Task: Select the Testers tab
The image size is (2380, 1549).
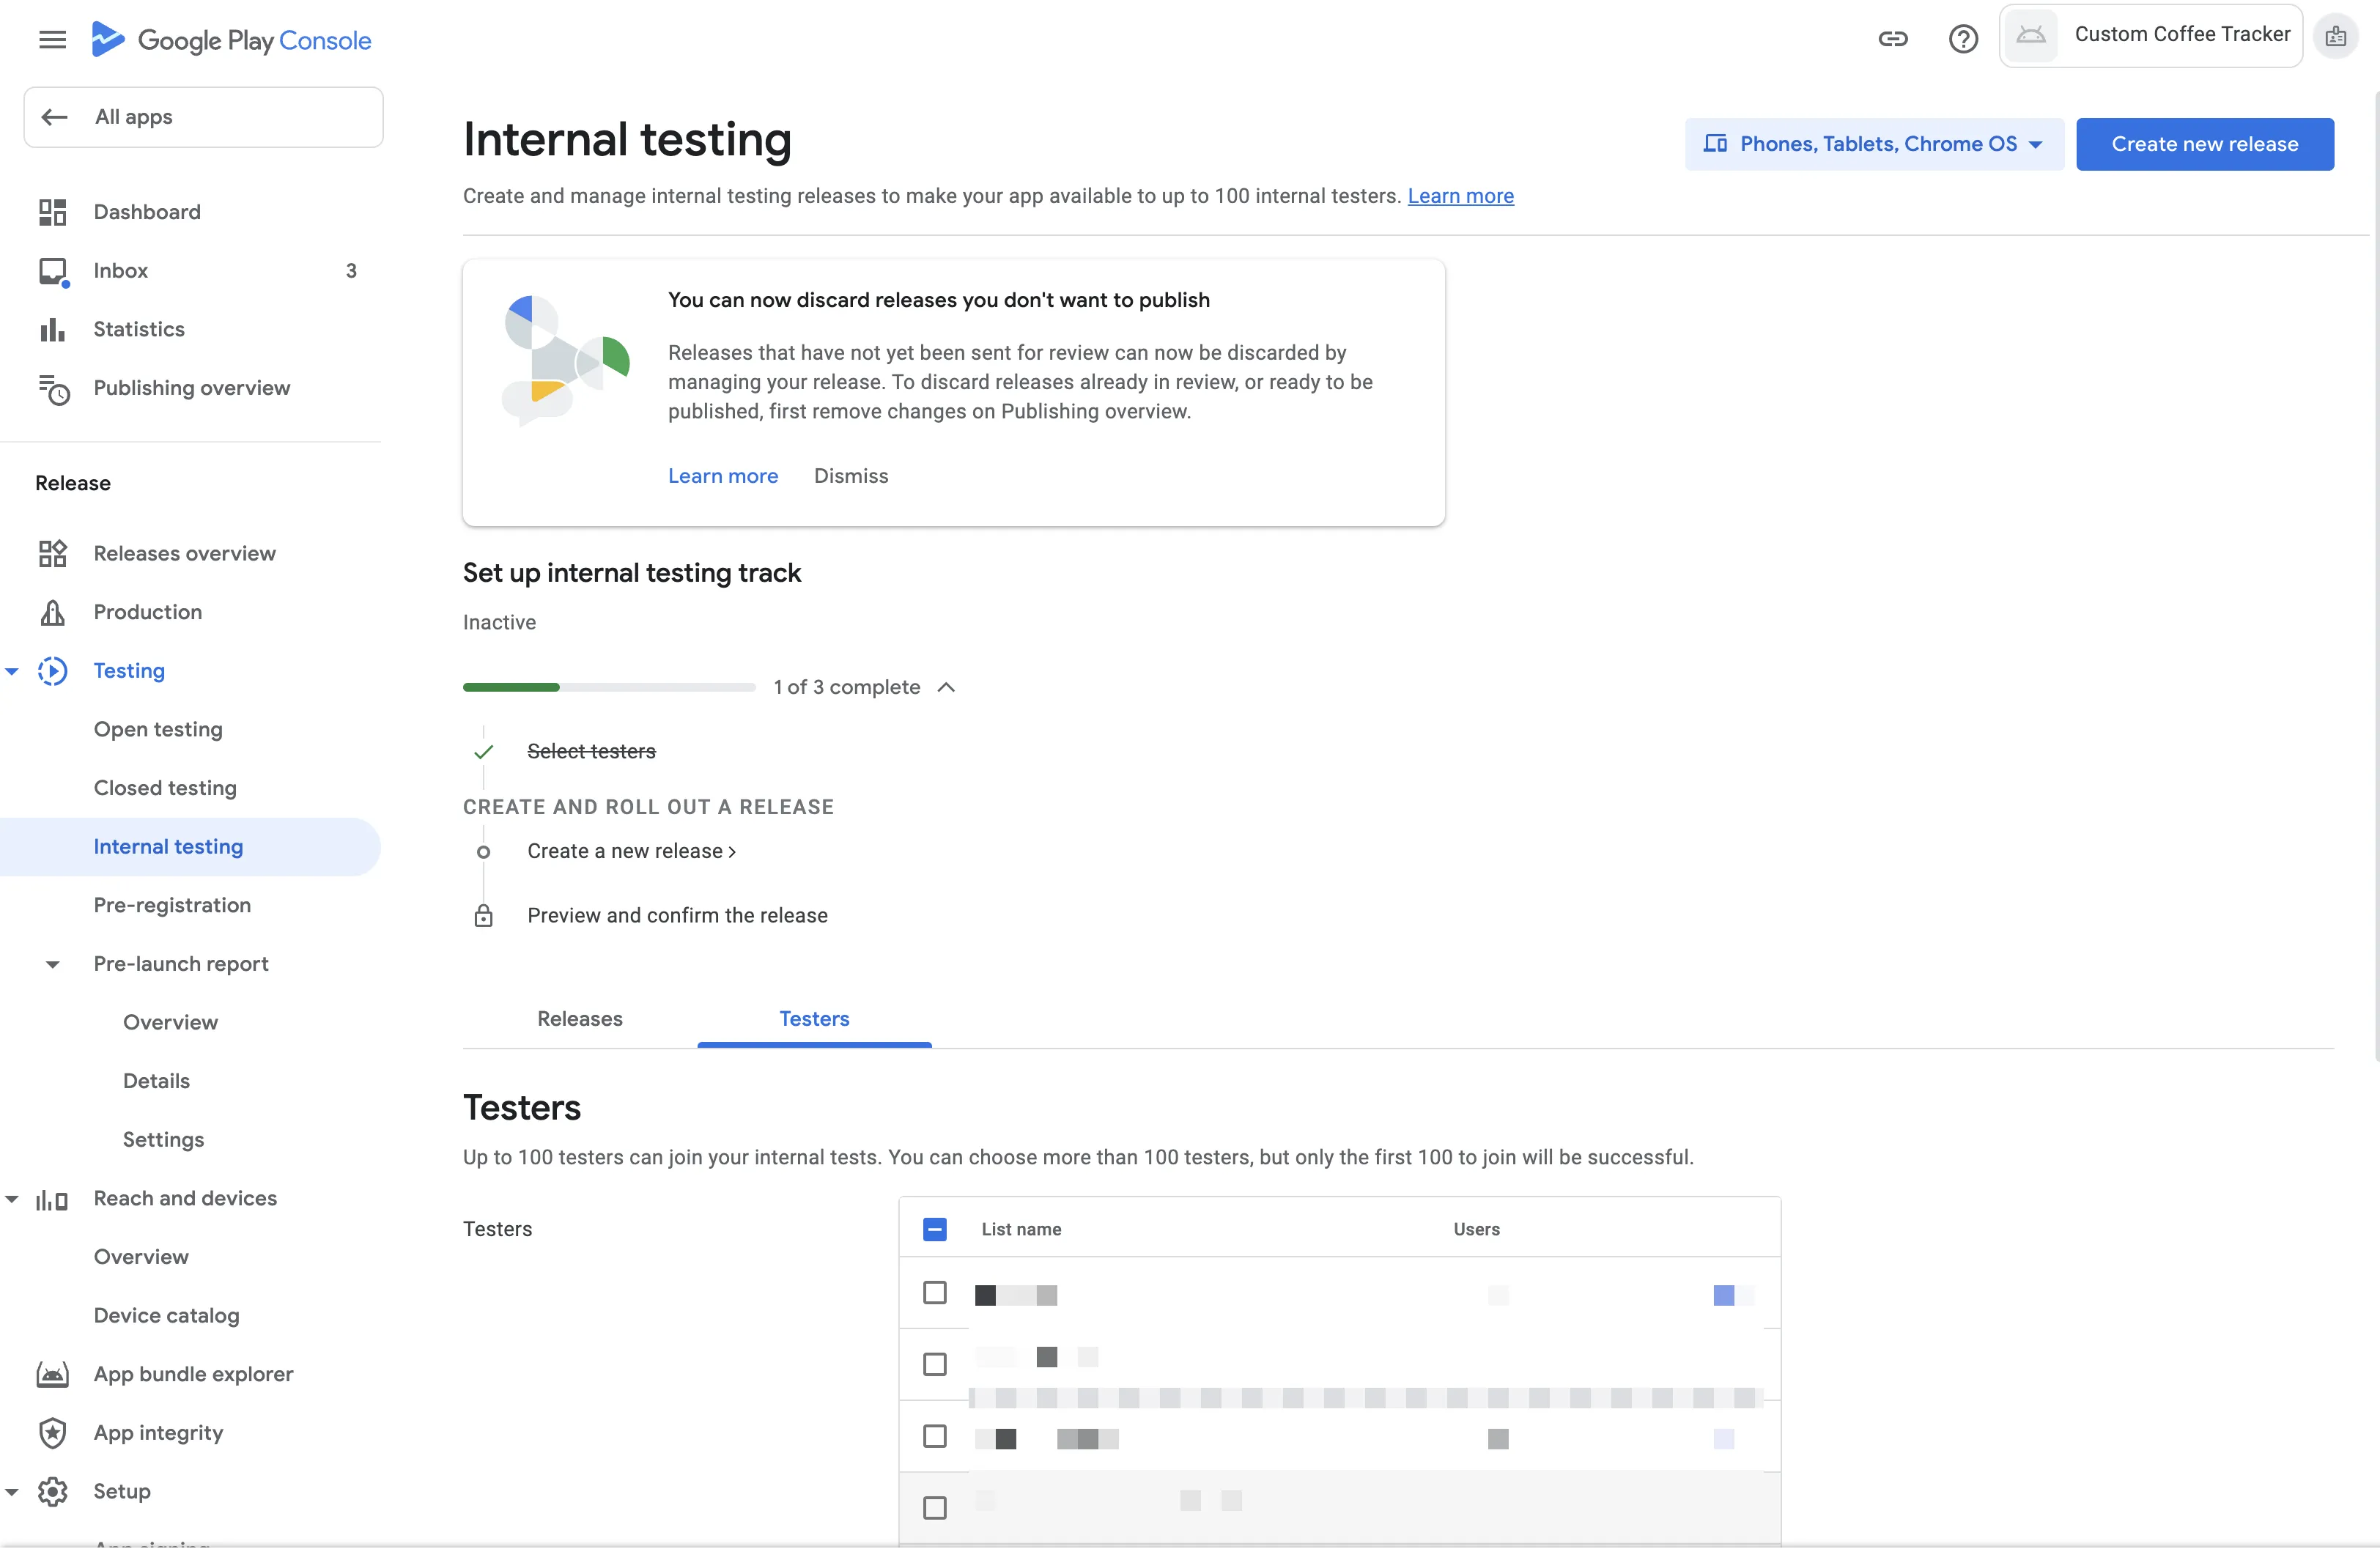Action: (x=814, y=1018)
